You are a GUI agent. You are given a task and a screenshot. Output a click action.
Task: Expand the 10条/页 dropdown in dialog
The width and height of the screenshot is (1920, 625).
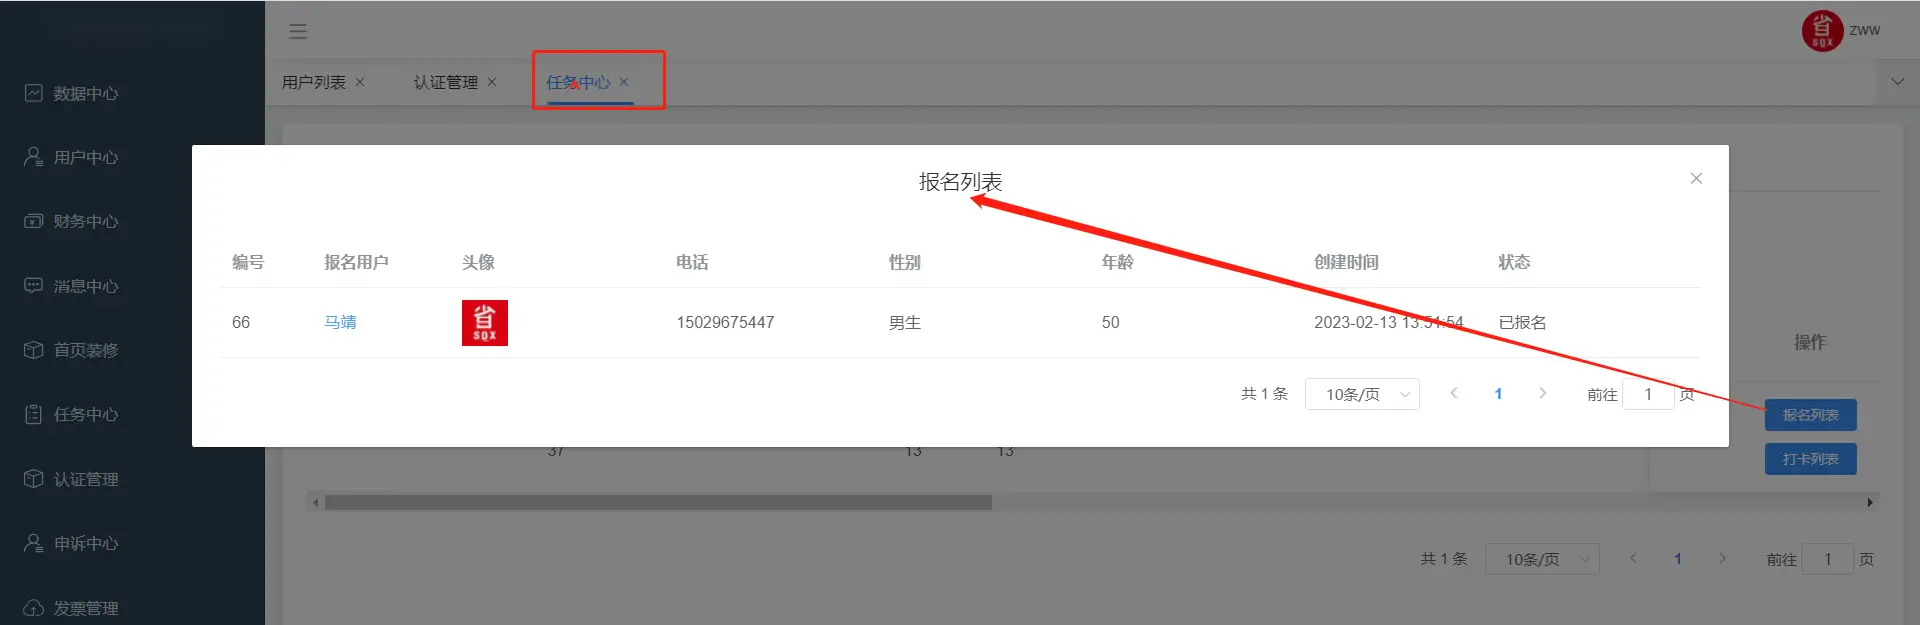point(1362,395)
